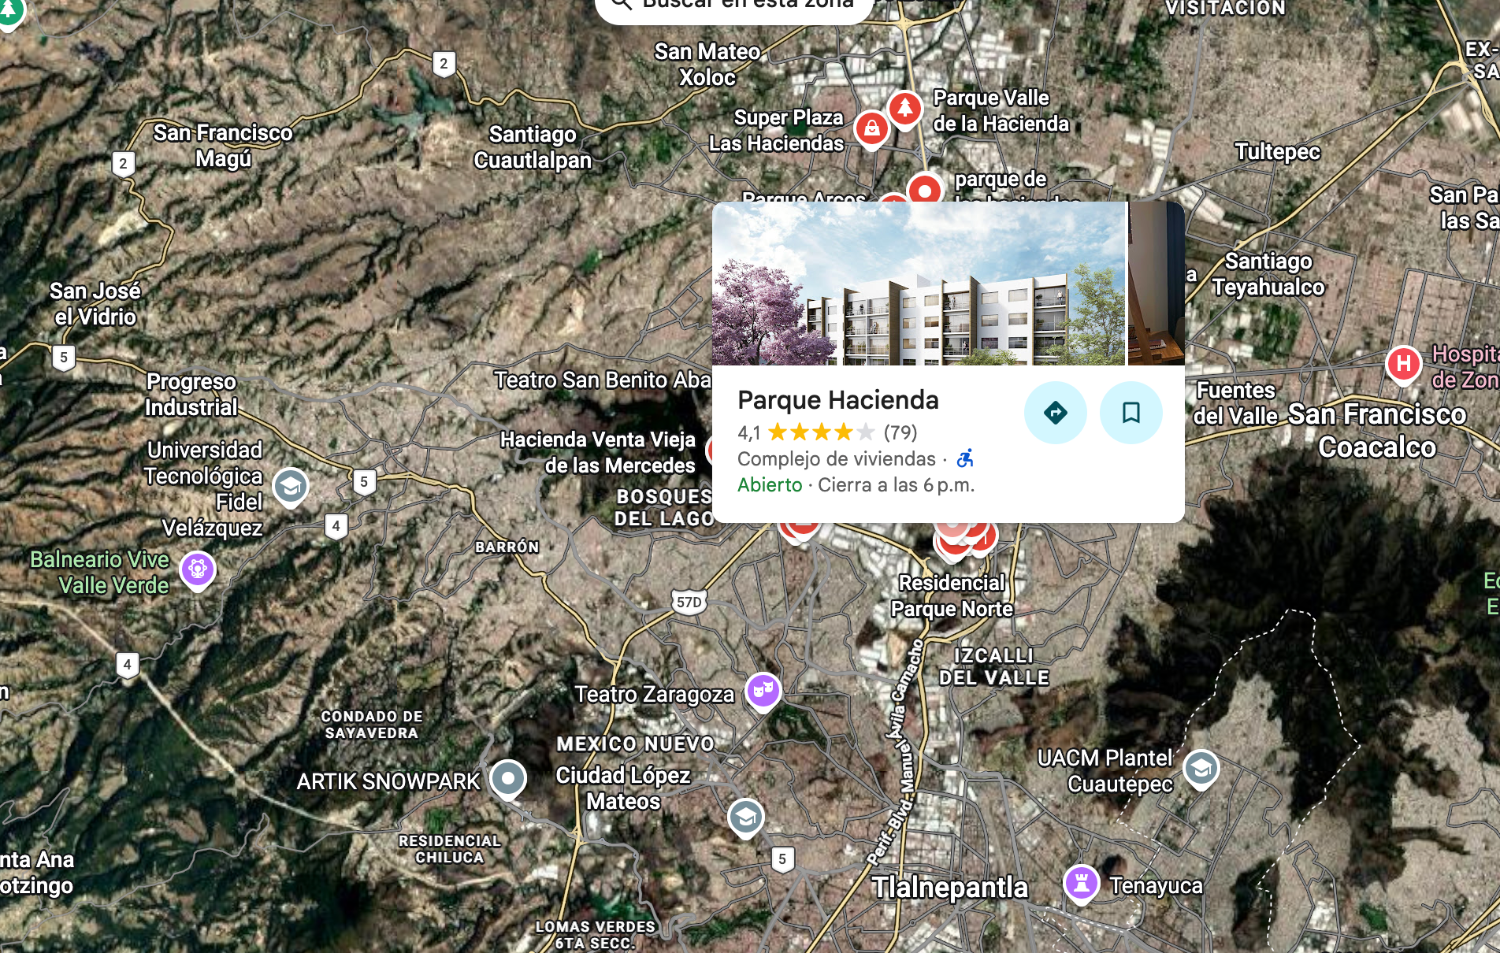Click the Super Plaza Las Haciendas shopping pin

[872, 129]
